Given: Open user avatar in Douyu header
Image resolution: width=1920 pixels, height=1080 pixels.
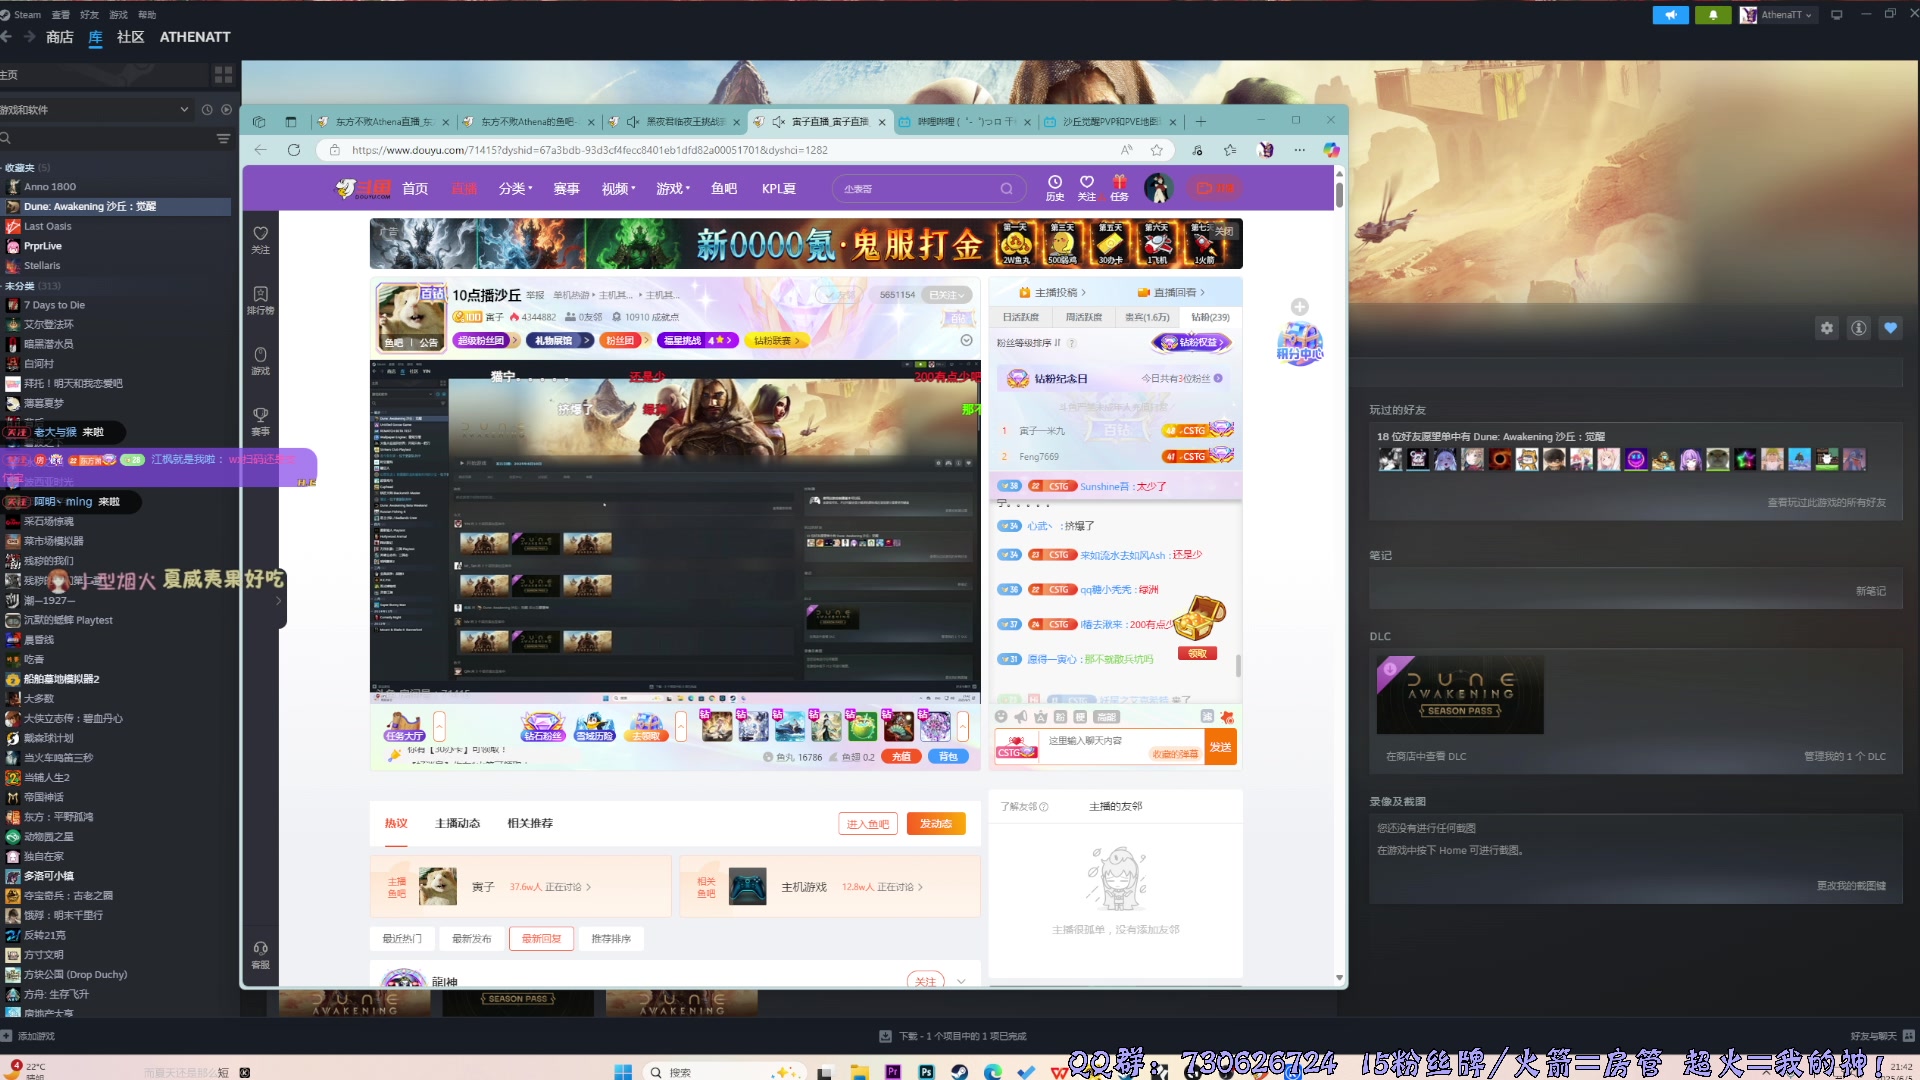Looking at the screenshot, I should pos(1158,187).
